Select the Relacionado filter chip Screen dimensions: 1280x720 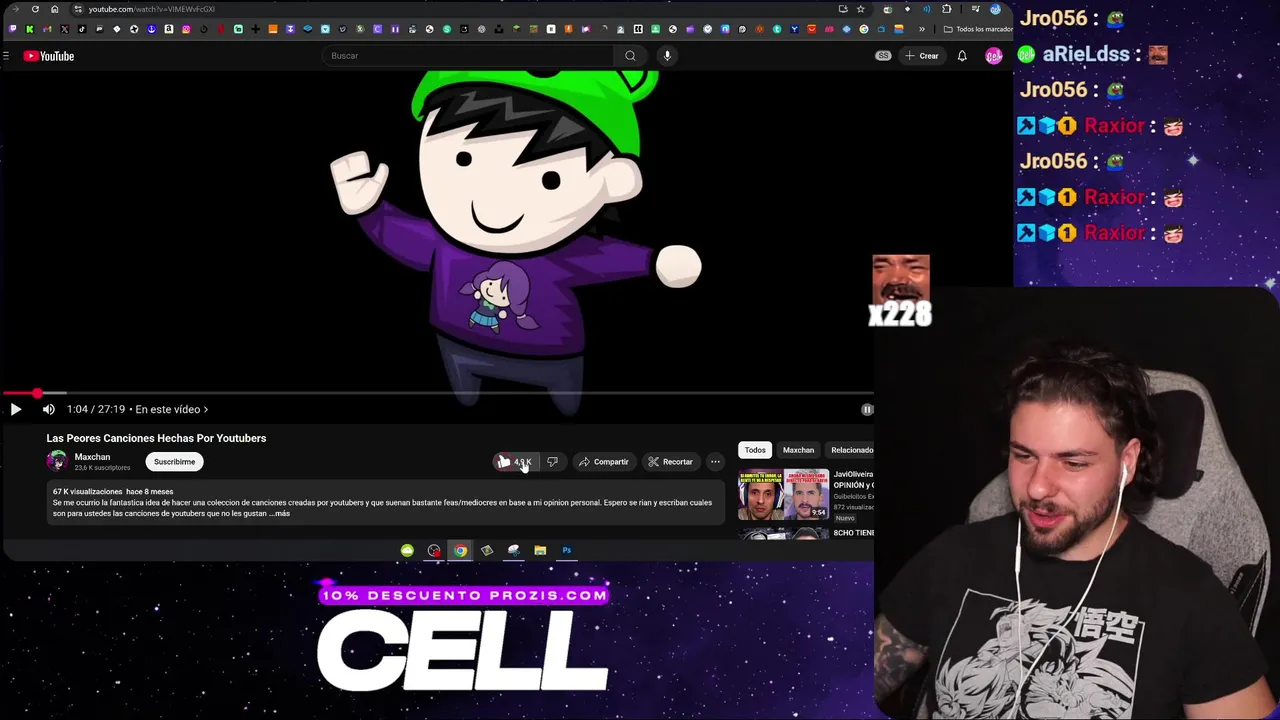coord(850,450)
